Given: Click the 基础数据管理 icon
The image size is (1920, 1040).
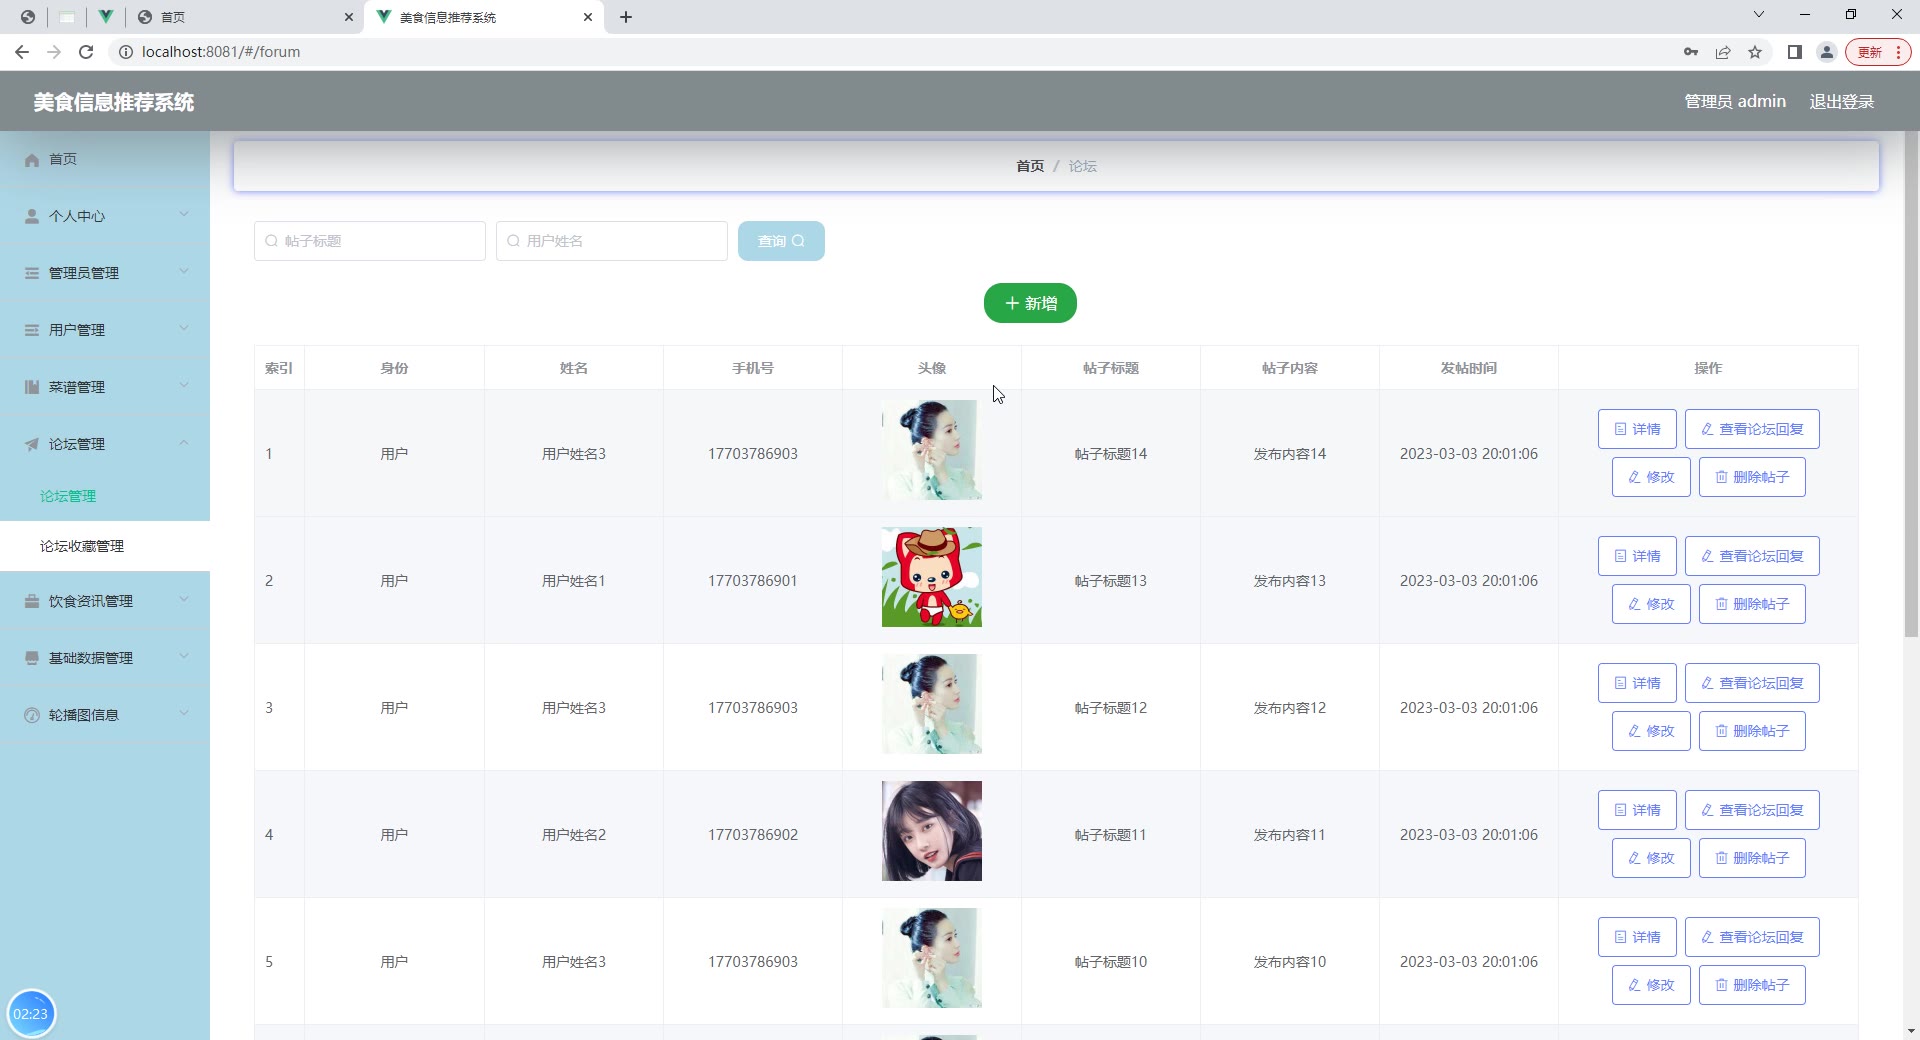Looking at the screenshot, I should coord(32,658).
